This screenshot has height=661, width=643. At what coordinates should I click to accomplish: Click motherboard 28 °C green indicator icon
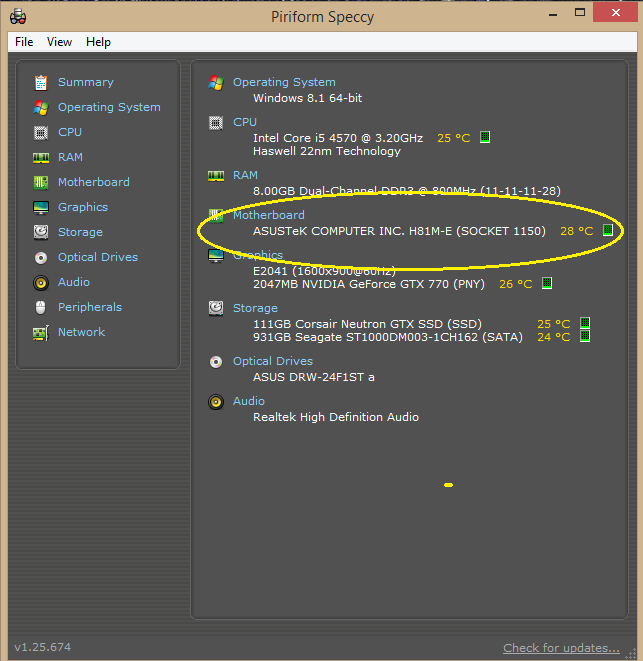[608, 230]
